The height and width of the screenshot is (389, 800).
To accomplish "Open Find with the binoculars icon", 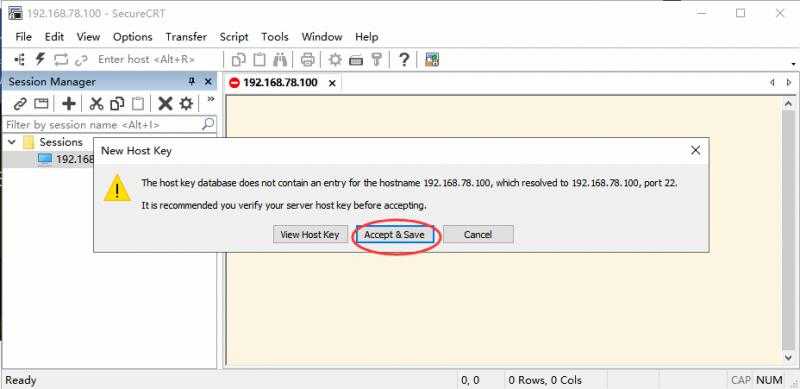I will click(x=280, y=60).
